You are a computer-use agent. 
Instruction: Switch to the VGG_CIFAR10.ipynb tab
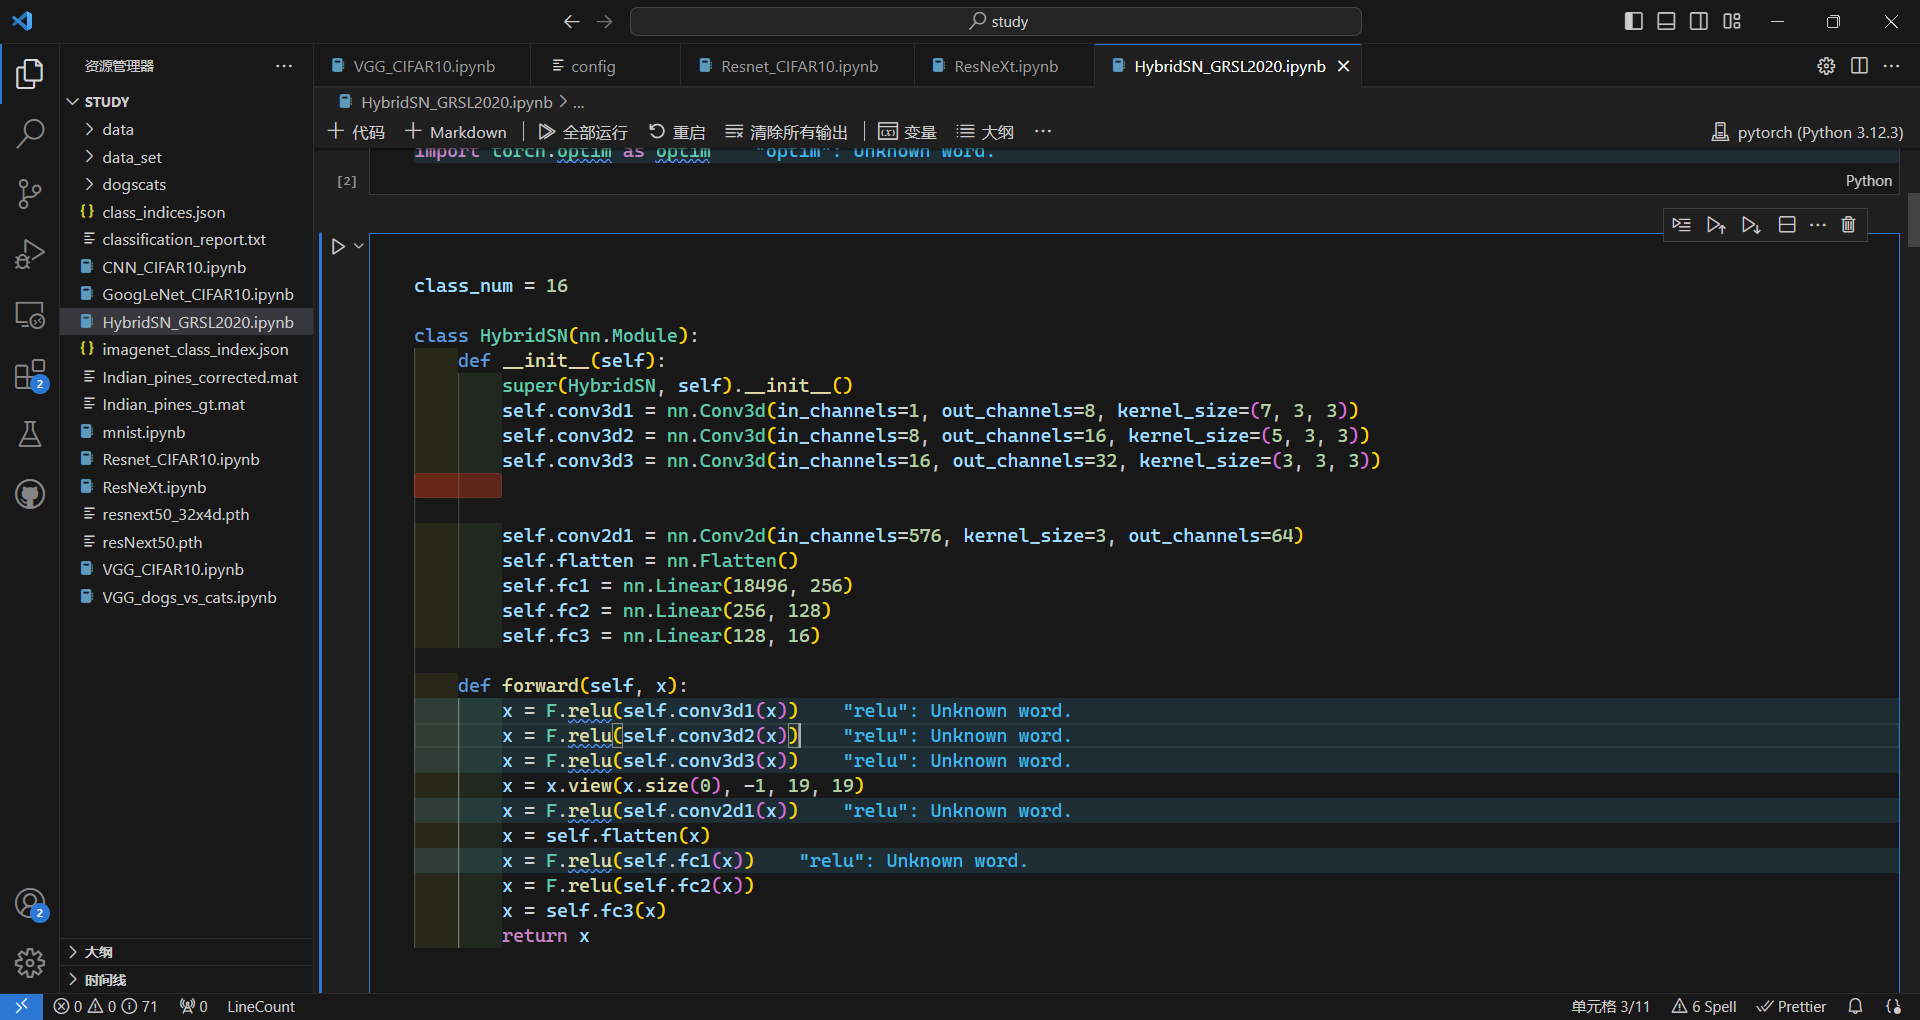coord(424,66)
